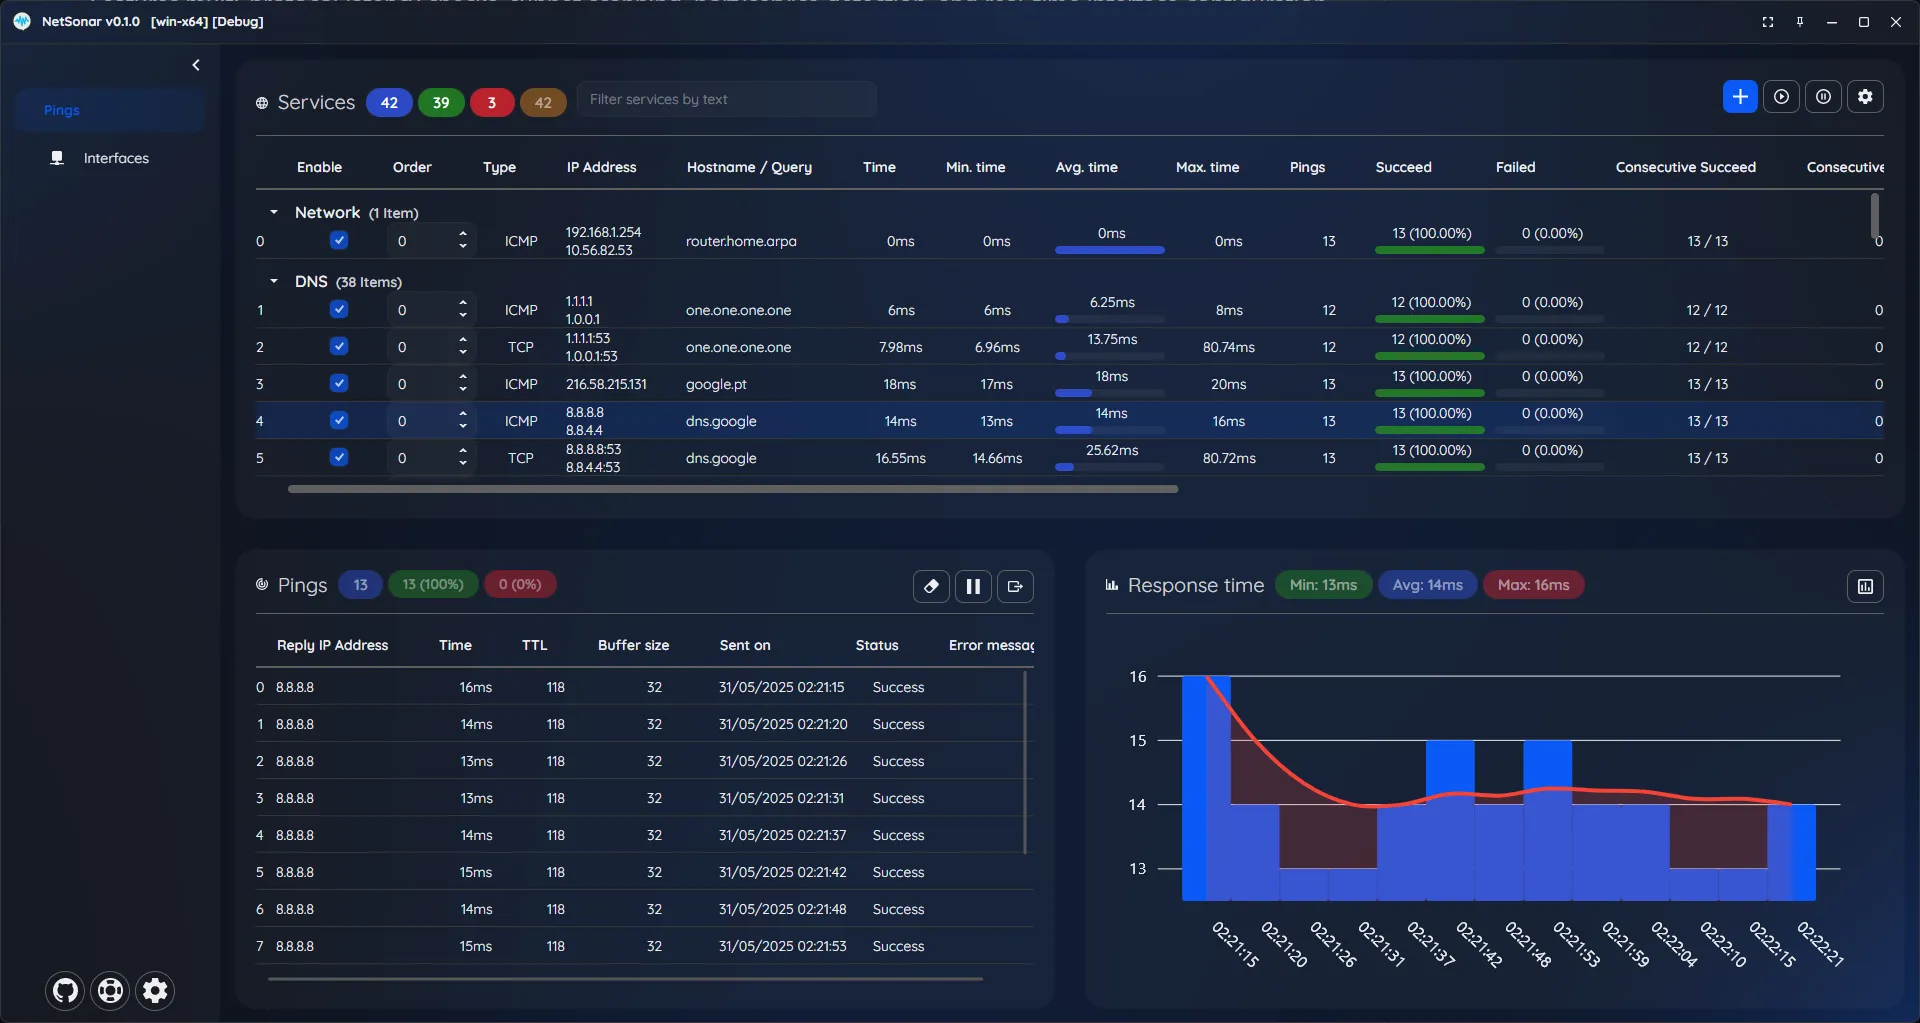1920x1023 pixels.
Task: Collapse the Network group
Action: (x=273, y=211)
